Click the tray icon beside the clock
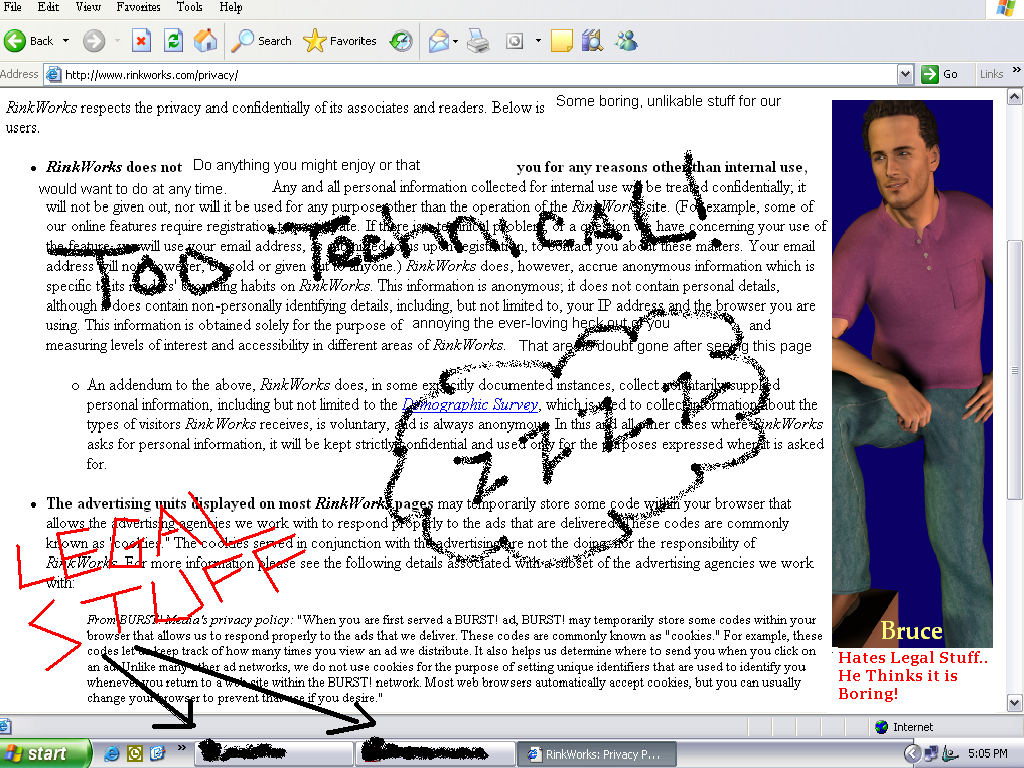The width and height of the screenshot is (1024, 768). click(952, 754)
